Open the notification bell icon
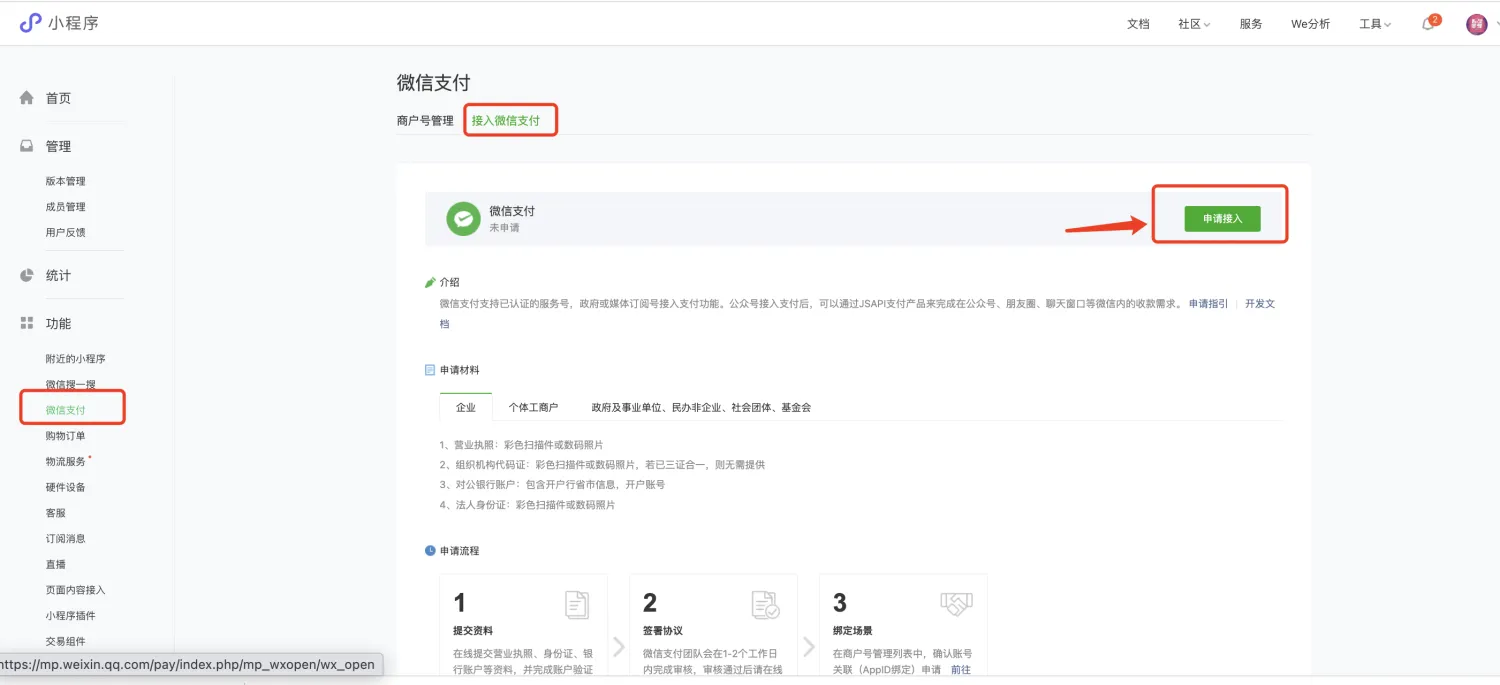The height and width of the screenshot is (685, 1500). coord(1428,24)
